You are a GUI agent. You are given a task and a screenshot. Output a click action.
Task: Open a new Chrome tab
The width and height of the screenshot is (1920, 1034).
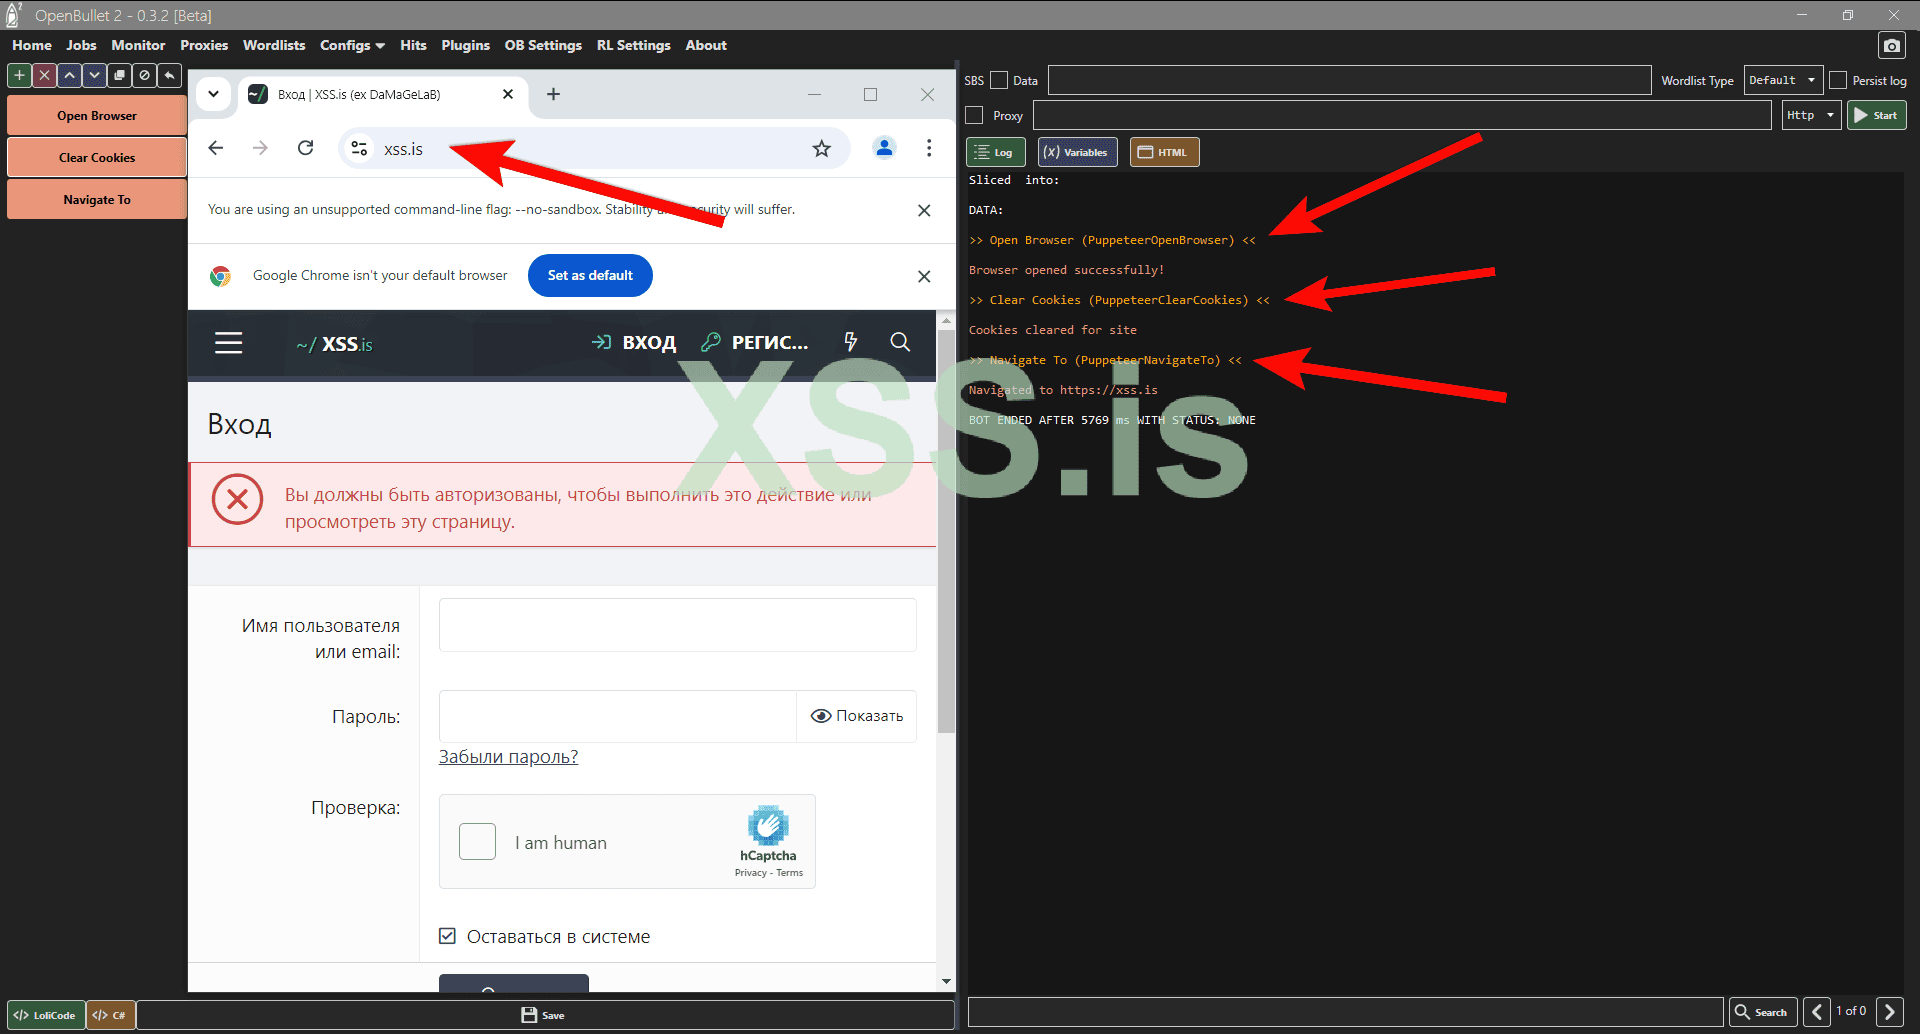click(x=553, y=94)
